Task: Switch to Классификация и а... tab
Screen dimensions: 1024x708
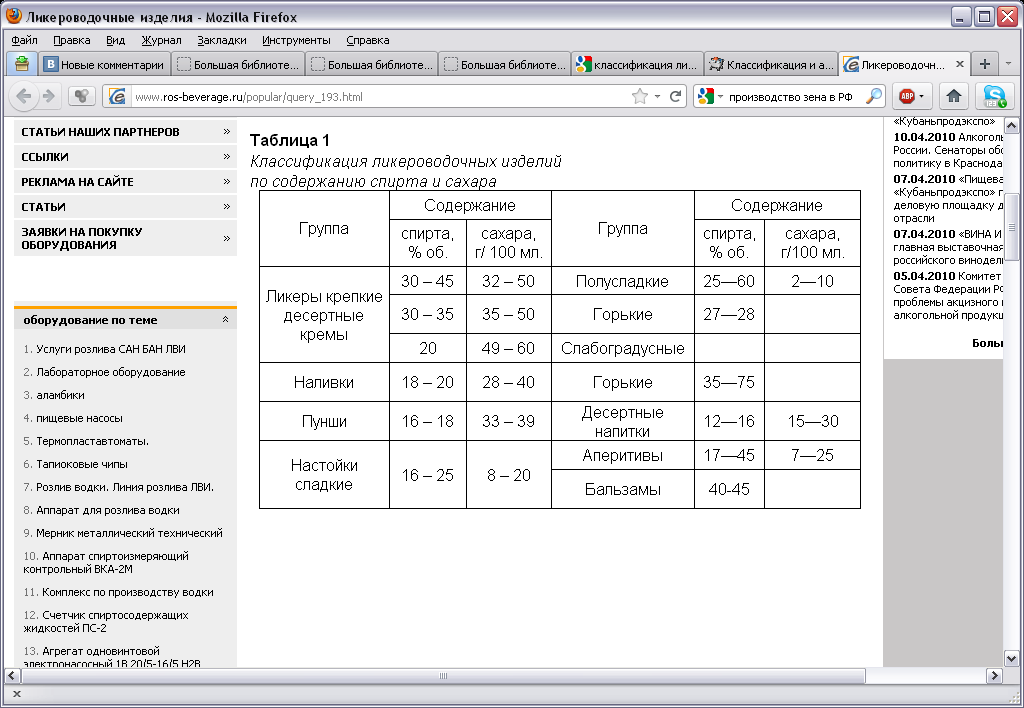Action: point(771,64)
